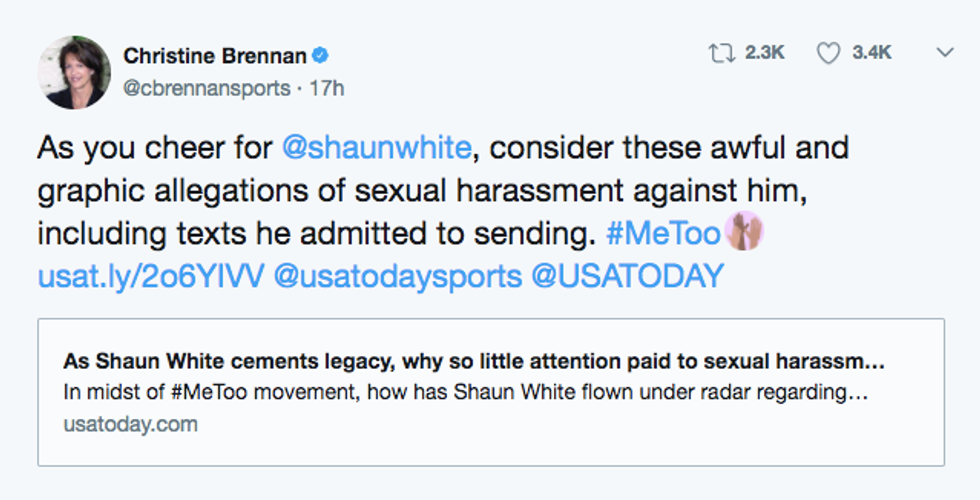Click the retweet arrows icon

click(720, 53)
